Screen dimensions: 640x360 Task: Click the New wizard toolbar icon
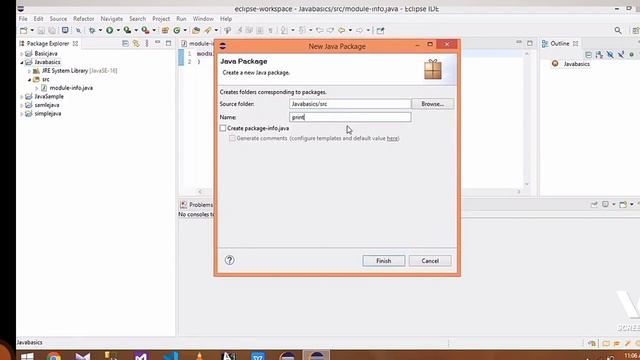pyautogui.click(x=24, y=30)
